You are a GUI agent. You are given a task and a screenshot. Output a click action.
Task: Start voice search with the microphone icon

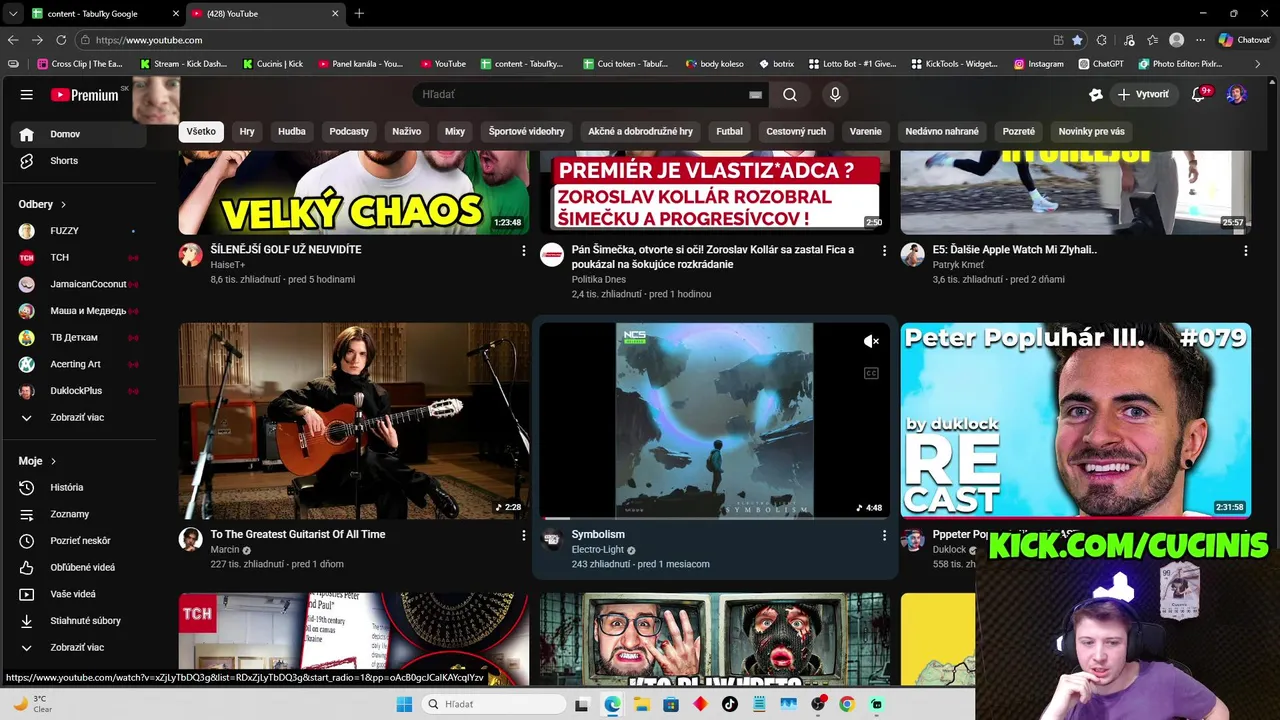[x=835, y=95]
